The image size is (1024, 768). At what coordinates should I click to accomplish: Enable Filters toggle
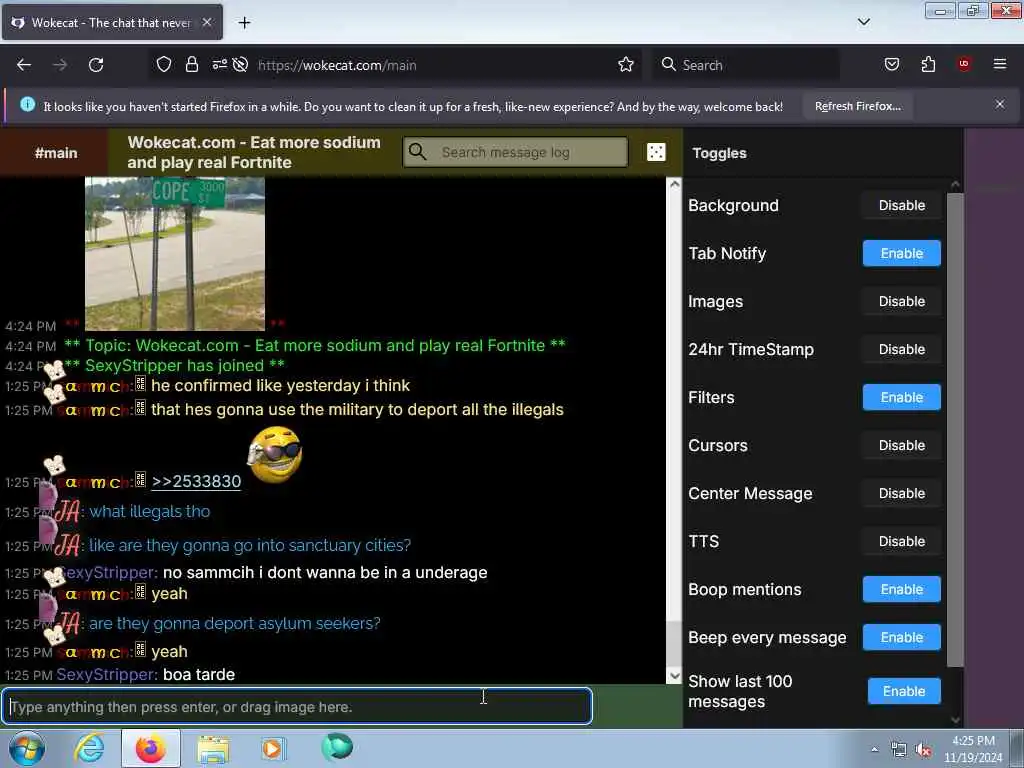(901, 397)
